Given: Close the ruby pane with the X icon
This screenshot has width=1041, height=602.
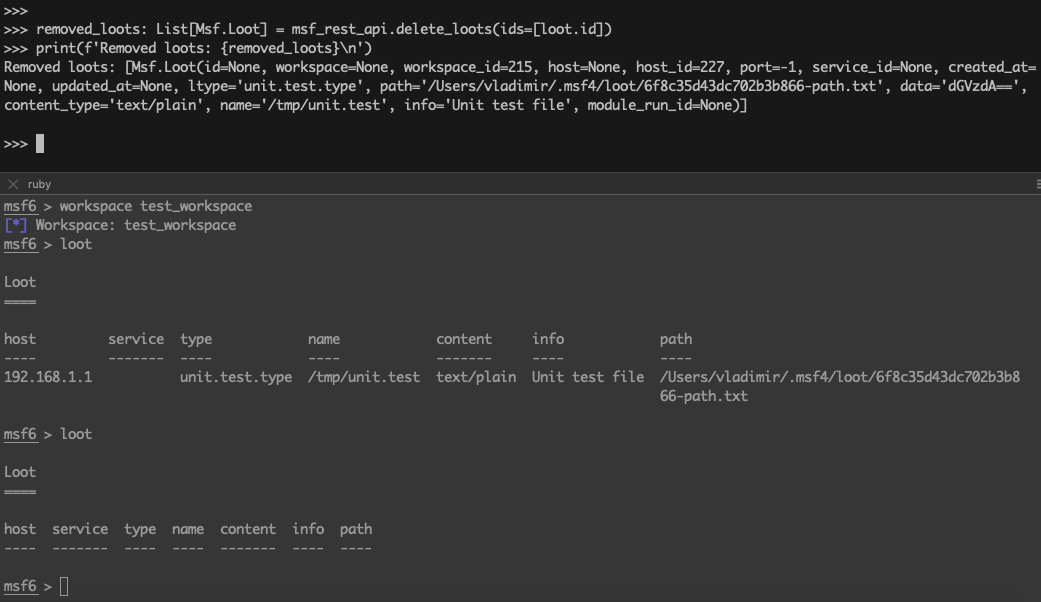Looking at the screenshot, I should pyautogui.click(x=13, y=184).
